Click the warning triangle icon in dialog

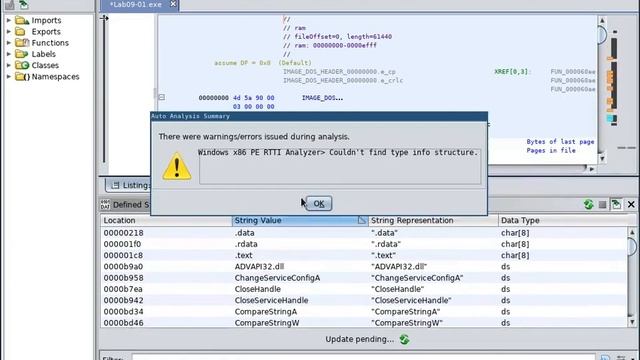tap(177, 167)
